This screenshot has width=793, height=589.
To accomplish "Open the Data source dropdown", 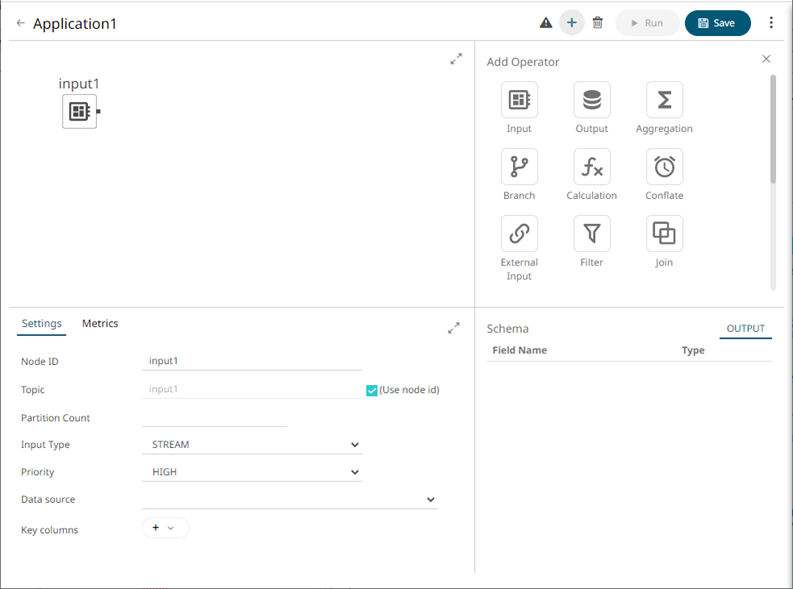I will point(290,499).
